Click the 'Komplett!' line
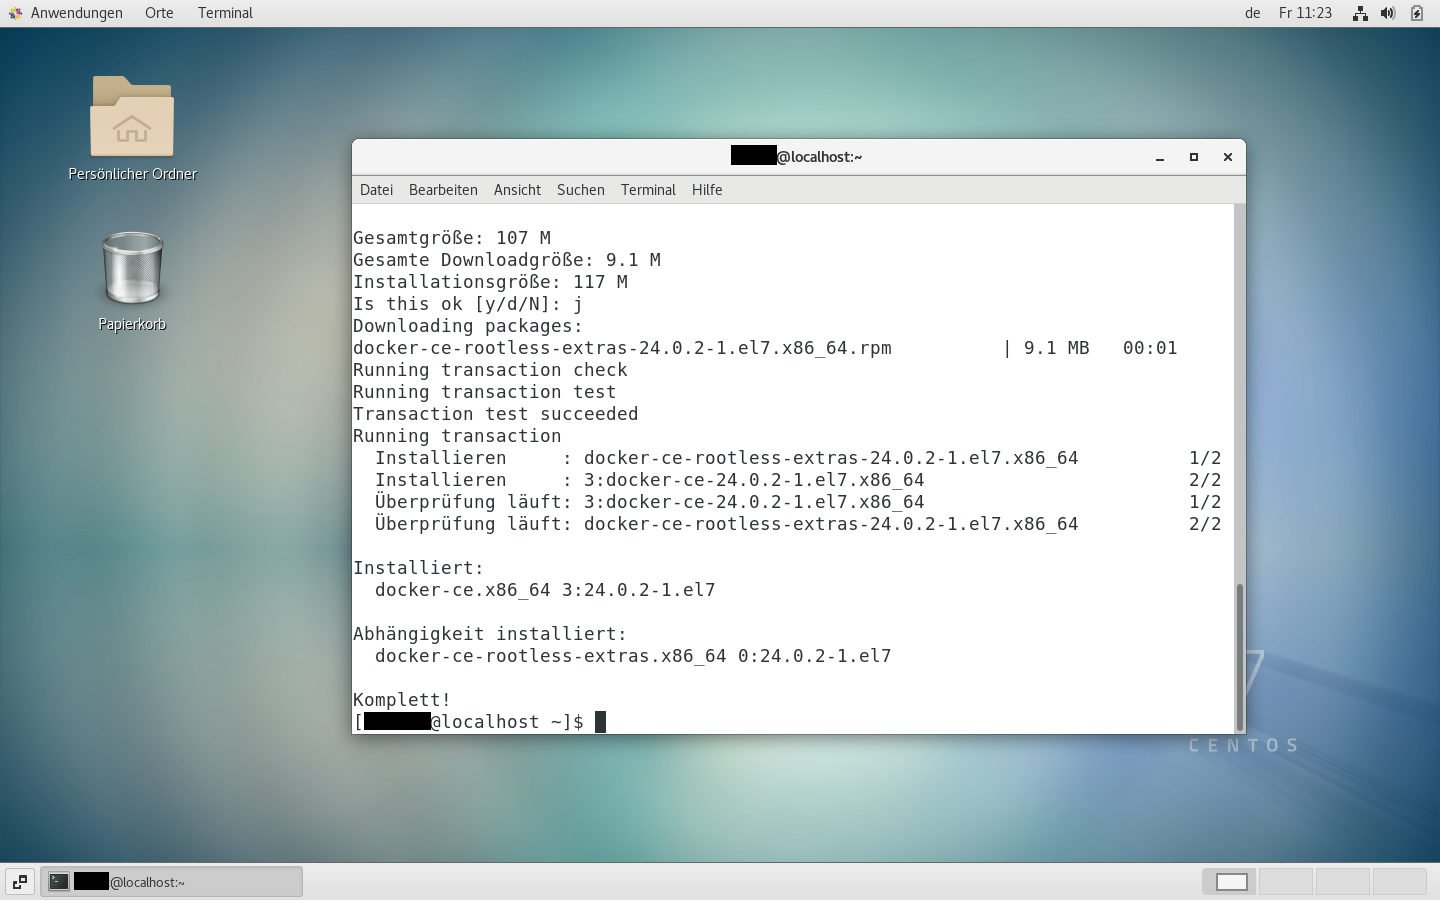Viewport: 1440px width, 900px height. pyautogui.click(x=402, y=700)
